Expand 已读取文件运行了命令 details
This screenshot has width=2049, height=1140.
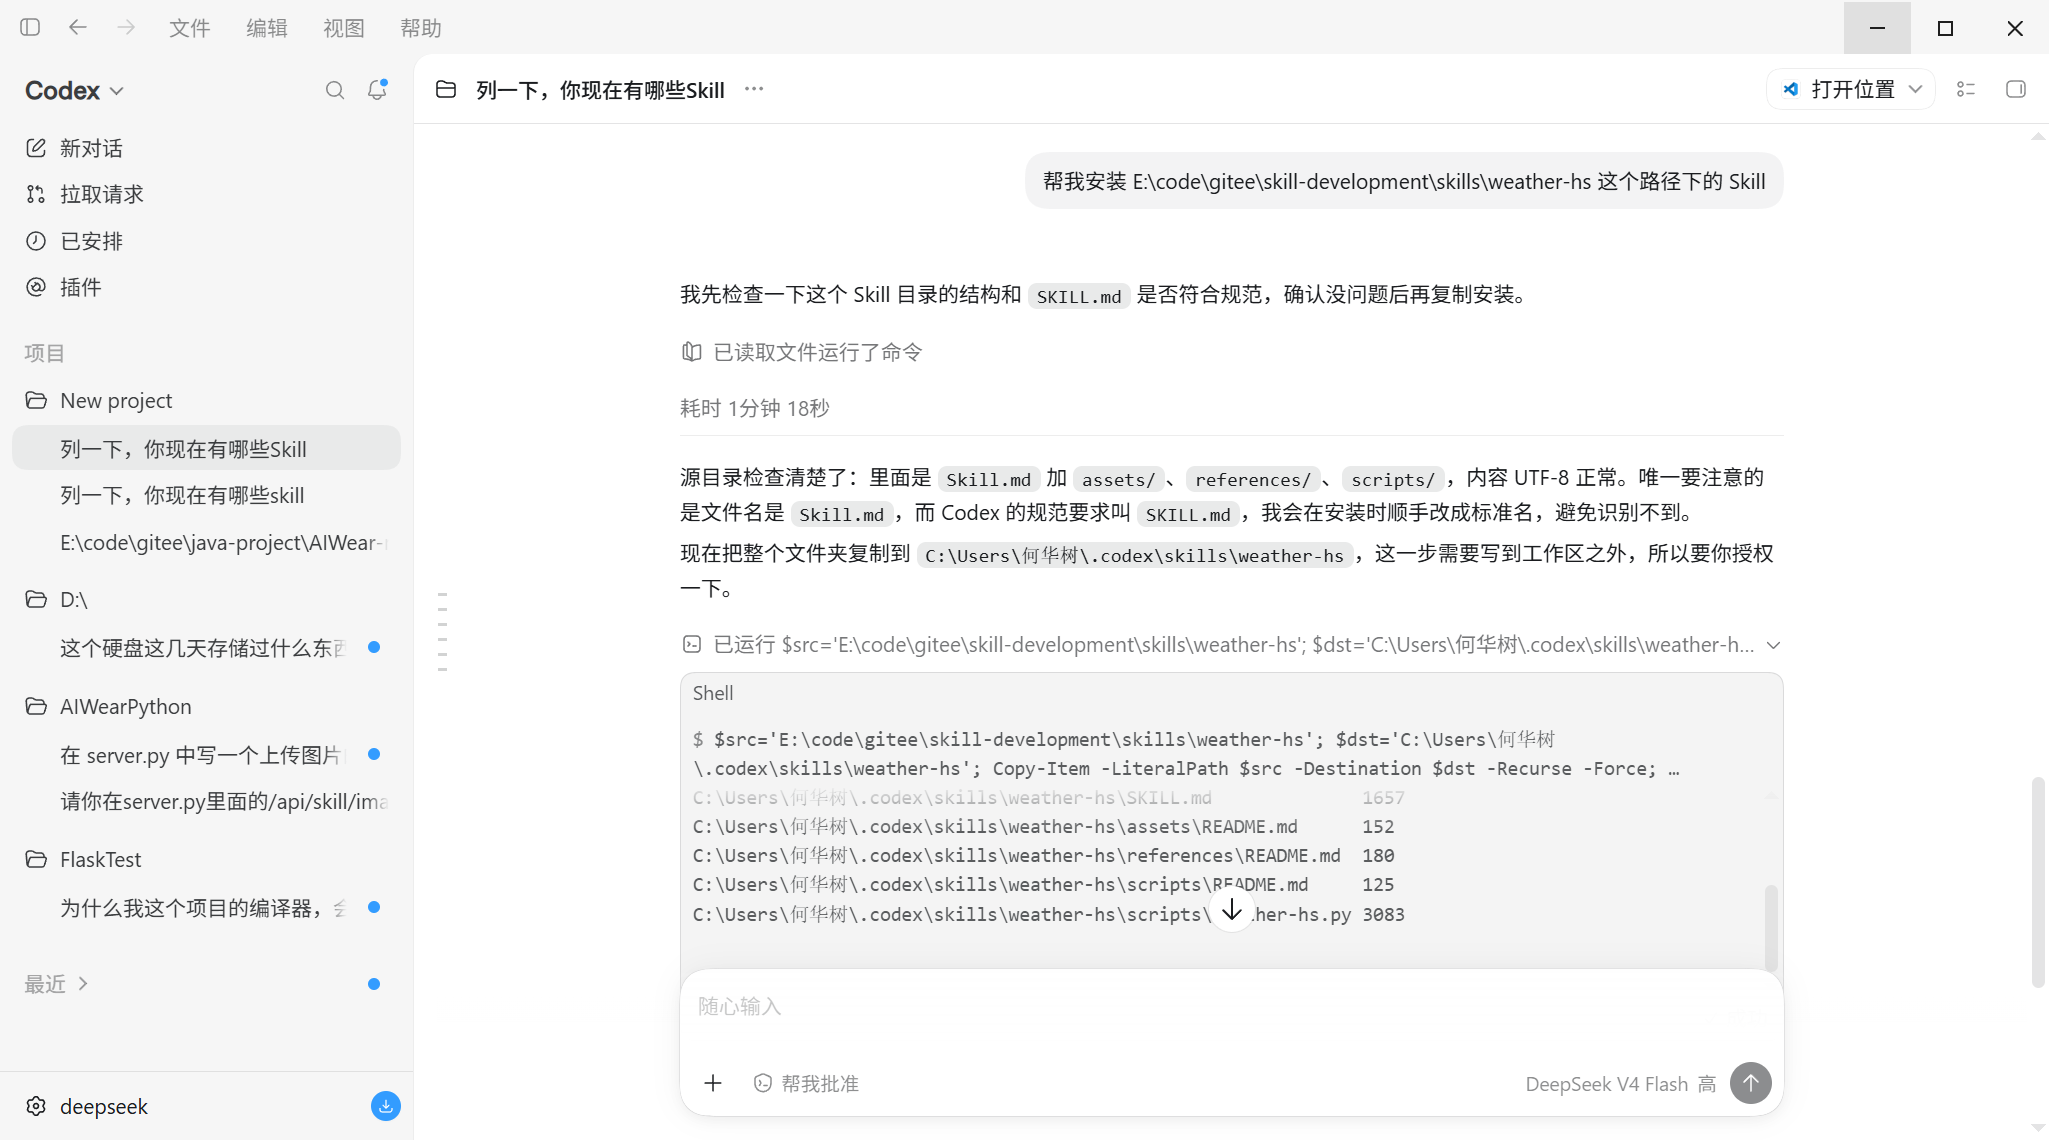(802, 352)
